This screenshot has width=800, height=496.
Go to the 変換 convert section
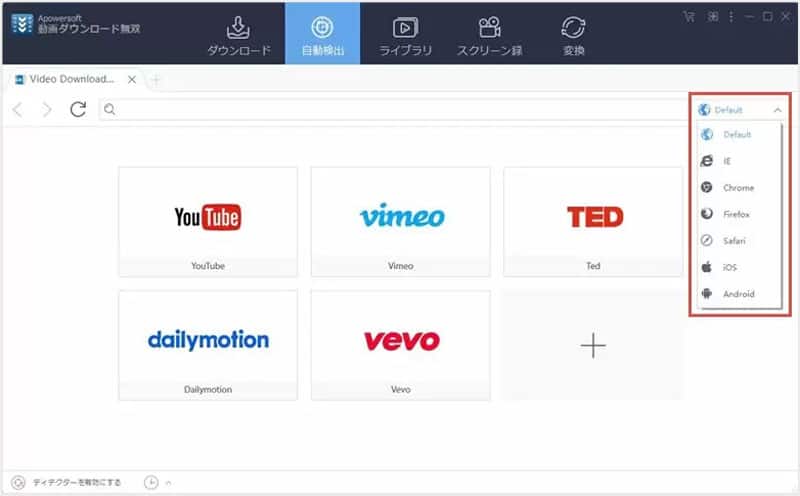tap(573, 34)
